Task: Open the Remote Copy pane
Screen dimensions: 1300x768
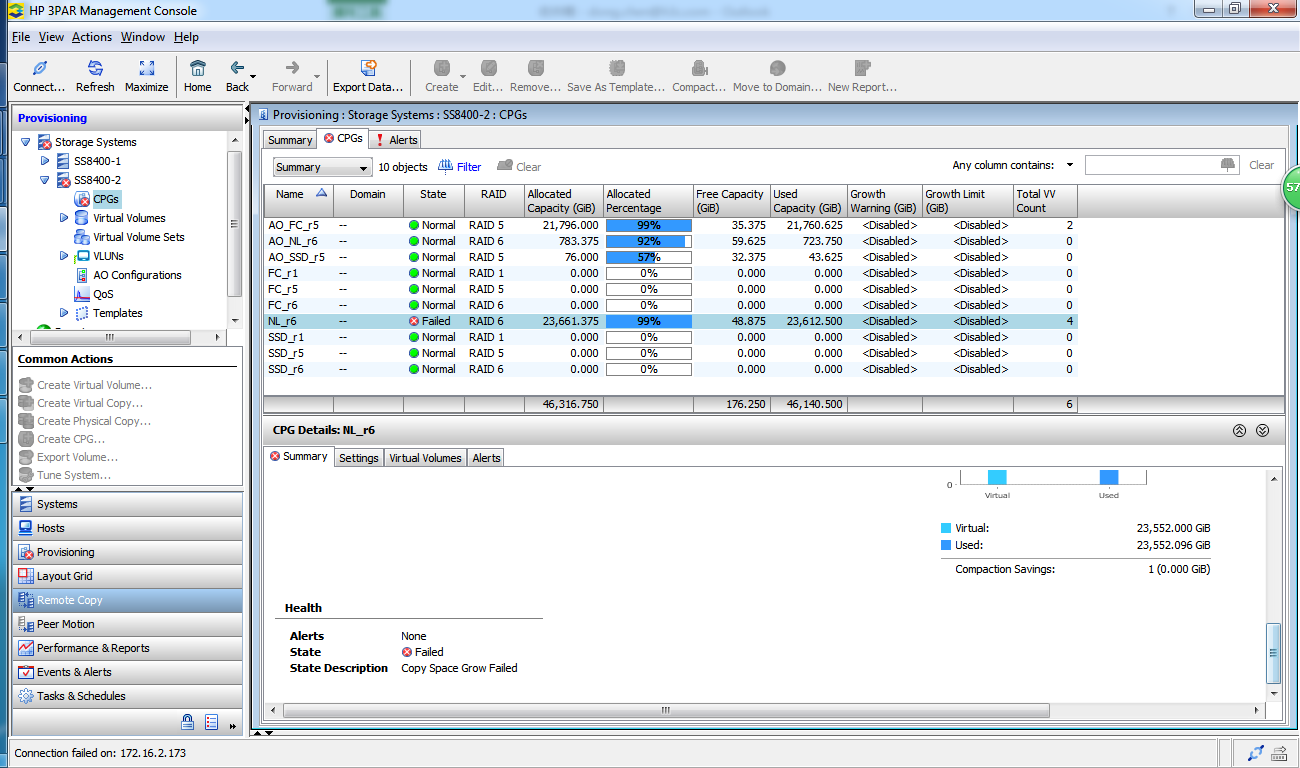Action: point(127,600)
